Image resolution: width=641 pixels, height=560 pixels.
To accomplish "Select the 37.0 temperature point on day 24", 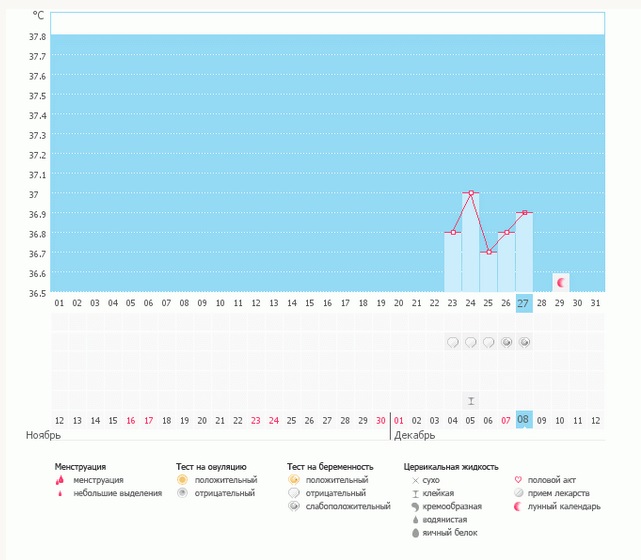I will 470,193.
